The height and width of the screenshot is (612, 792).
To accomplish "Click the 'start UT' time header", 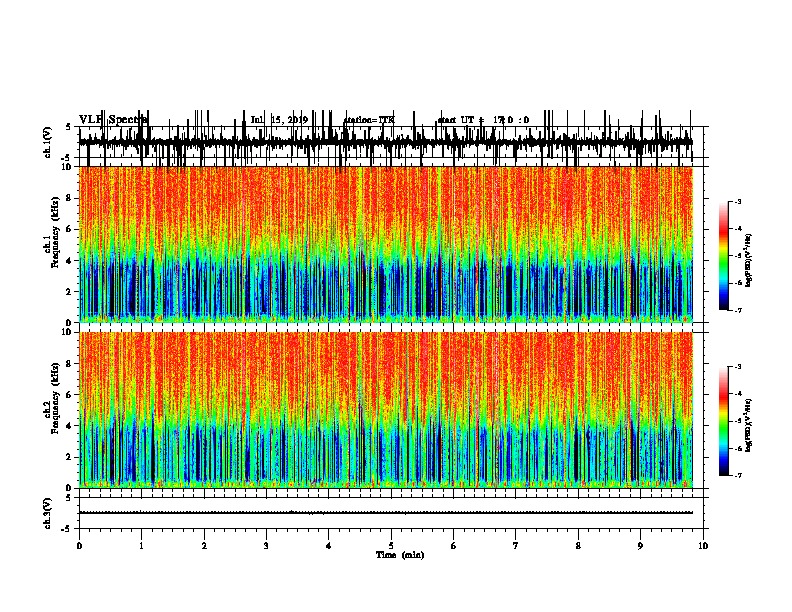I will tap(483, 120).
